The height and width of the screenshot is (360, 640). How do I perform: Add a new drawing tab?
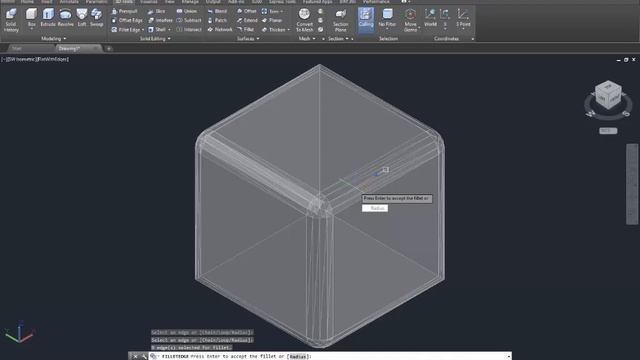109,49
